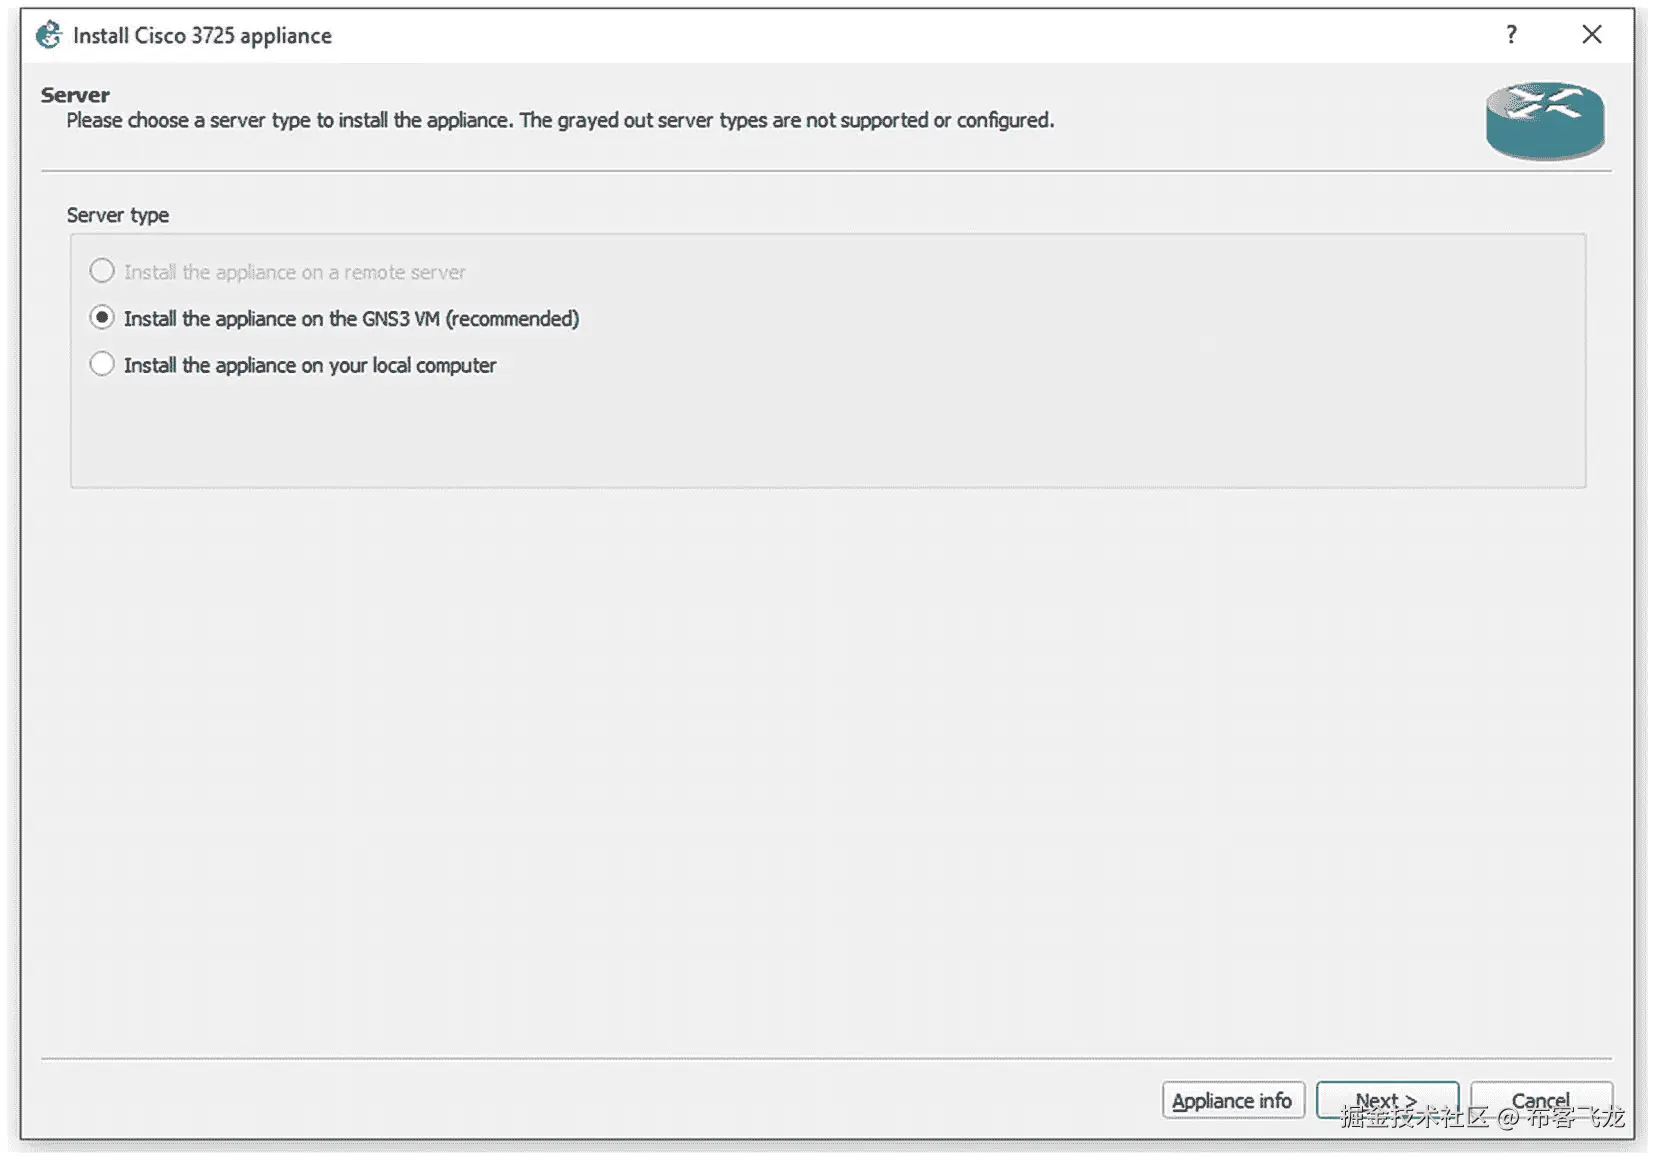Select install on the GNS3 VM option
The width and height of the screenshot is (1655, 1160).
pyautogui.click(x=102, y=318)
